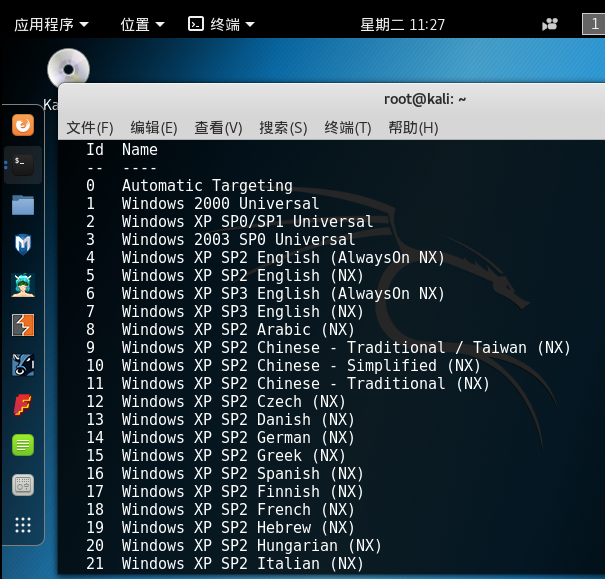Open the 查看(V) menu
The image size is (605, 579).
218,128
